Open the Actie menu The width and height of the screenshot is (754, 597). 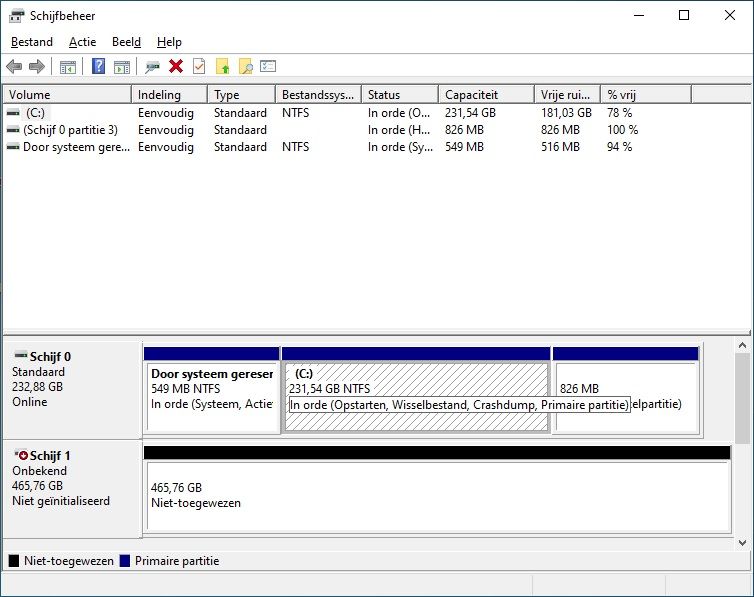coord(82,42)
